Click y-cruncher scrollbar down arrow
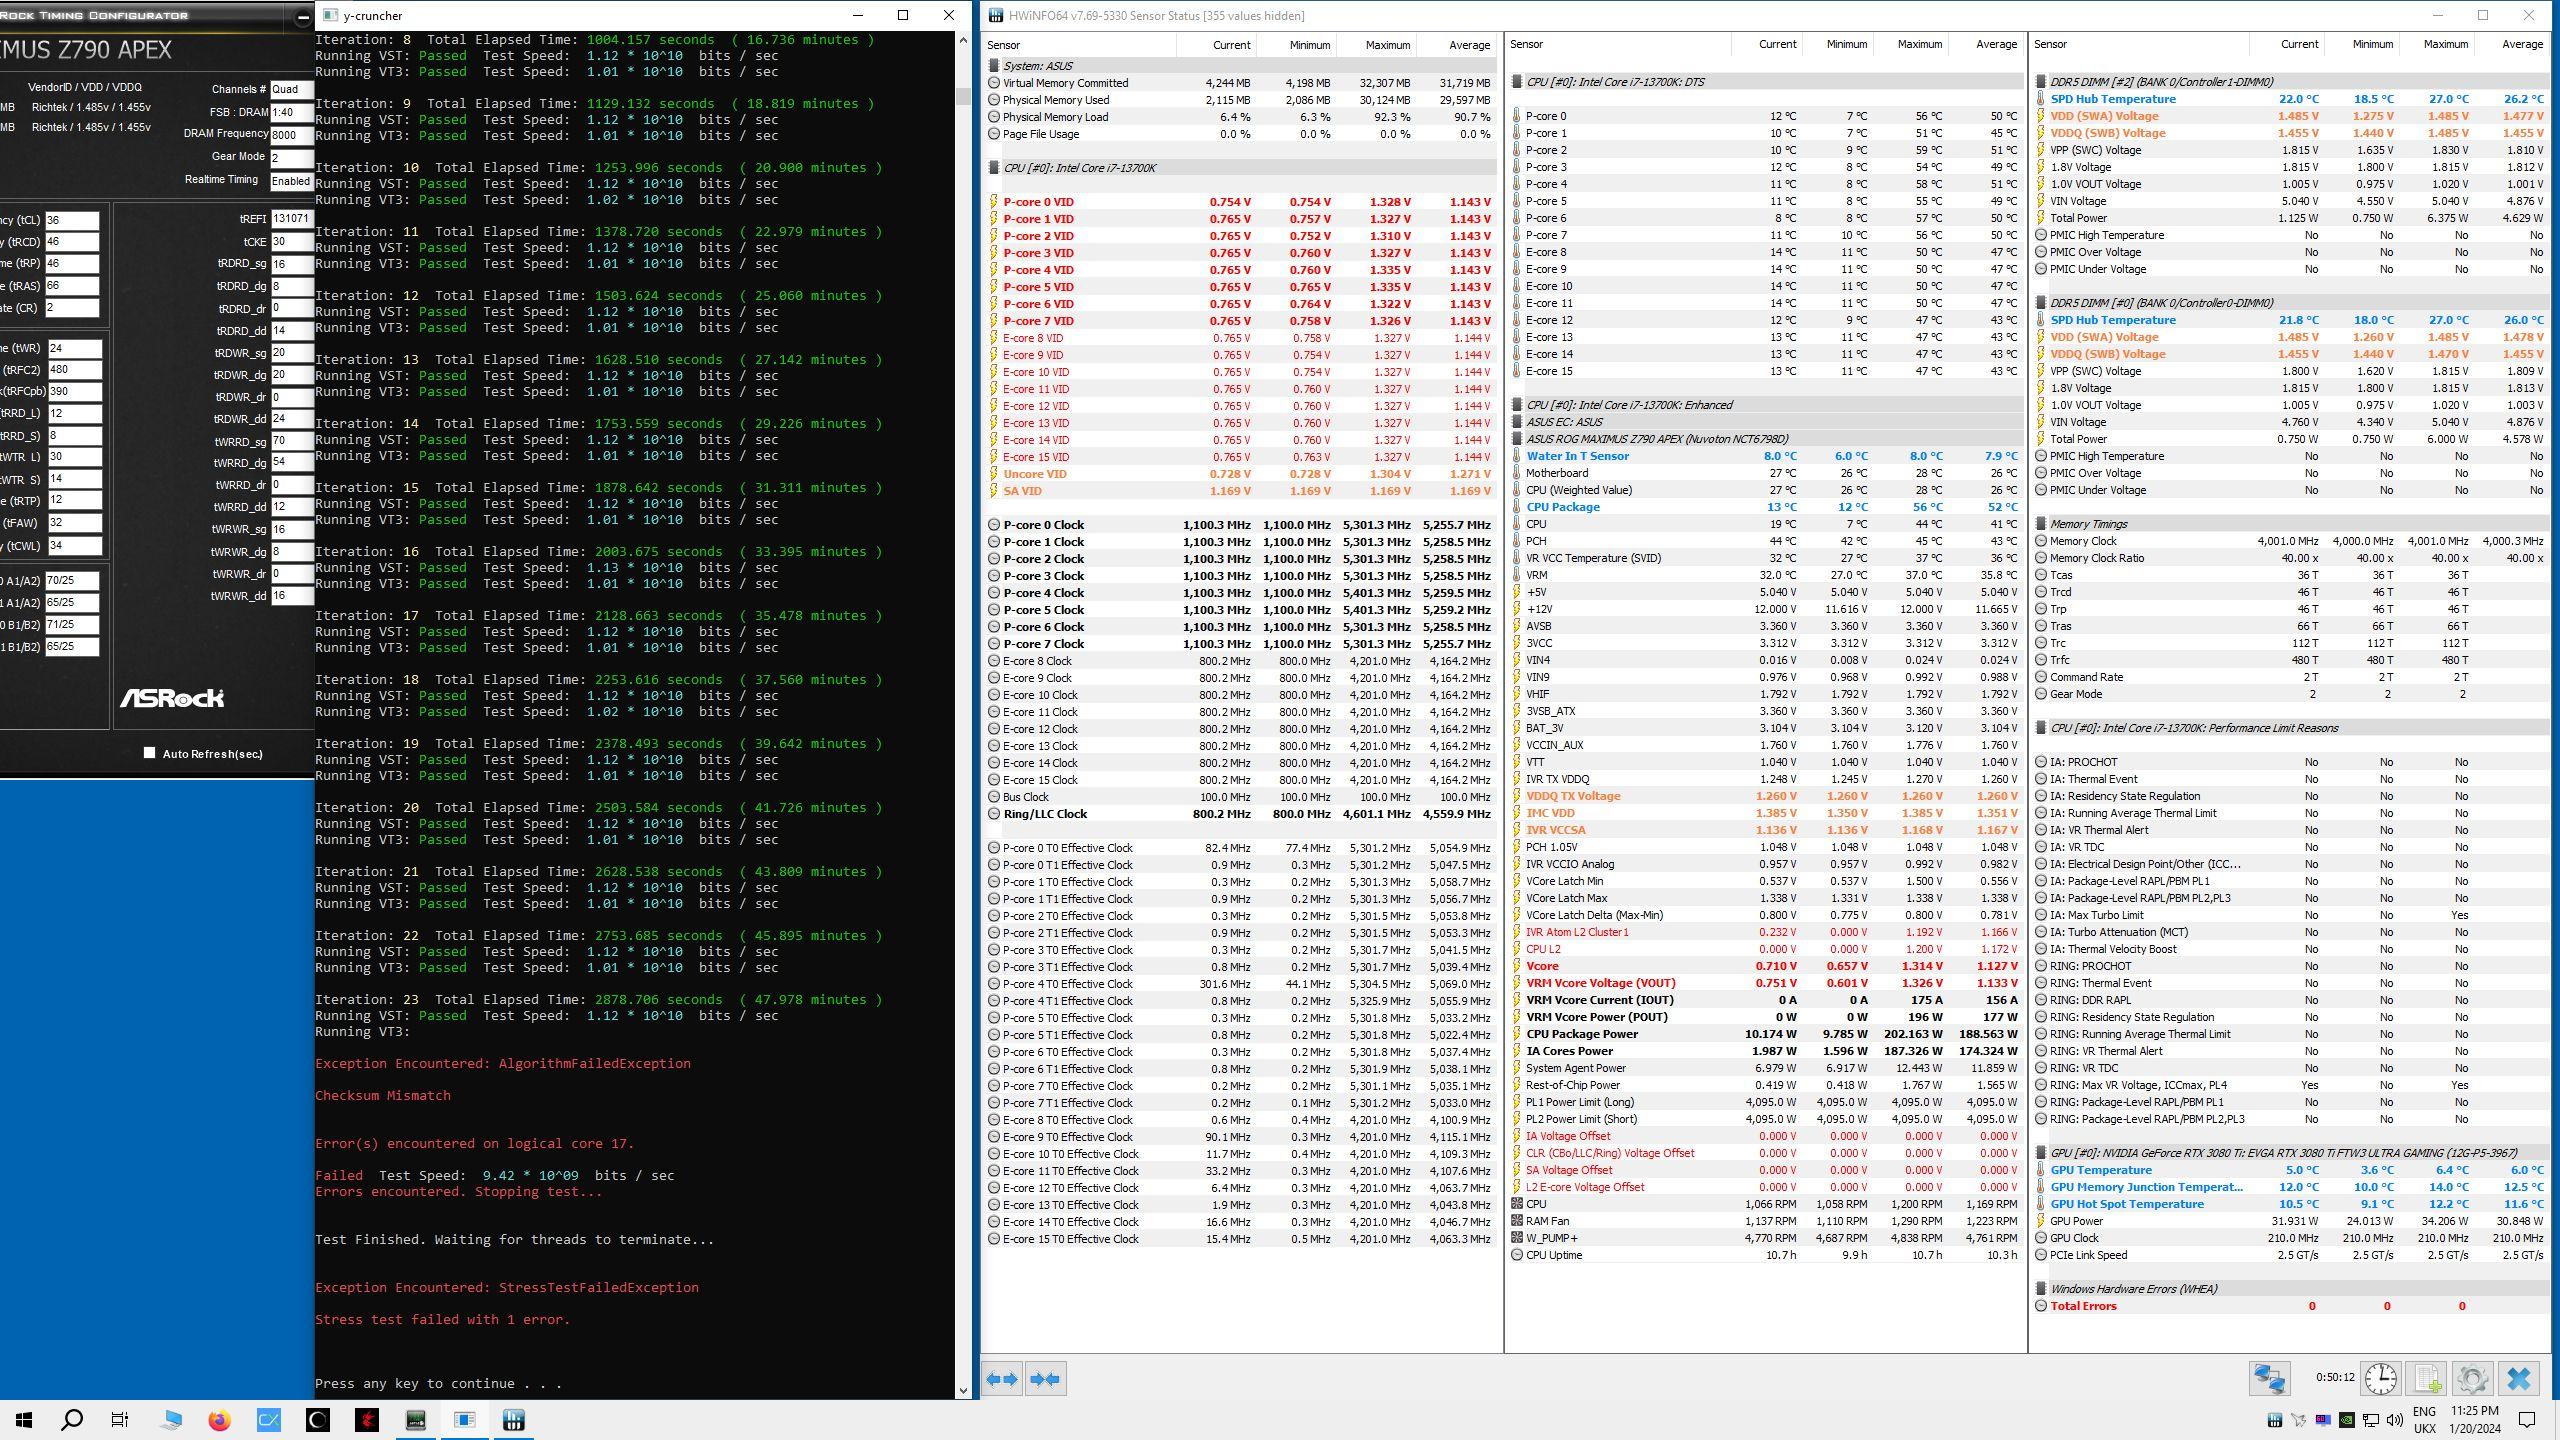 [x=963, y=1390]
